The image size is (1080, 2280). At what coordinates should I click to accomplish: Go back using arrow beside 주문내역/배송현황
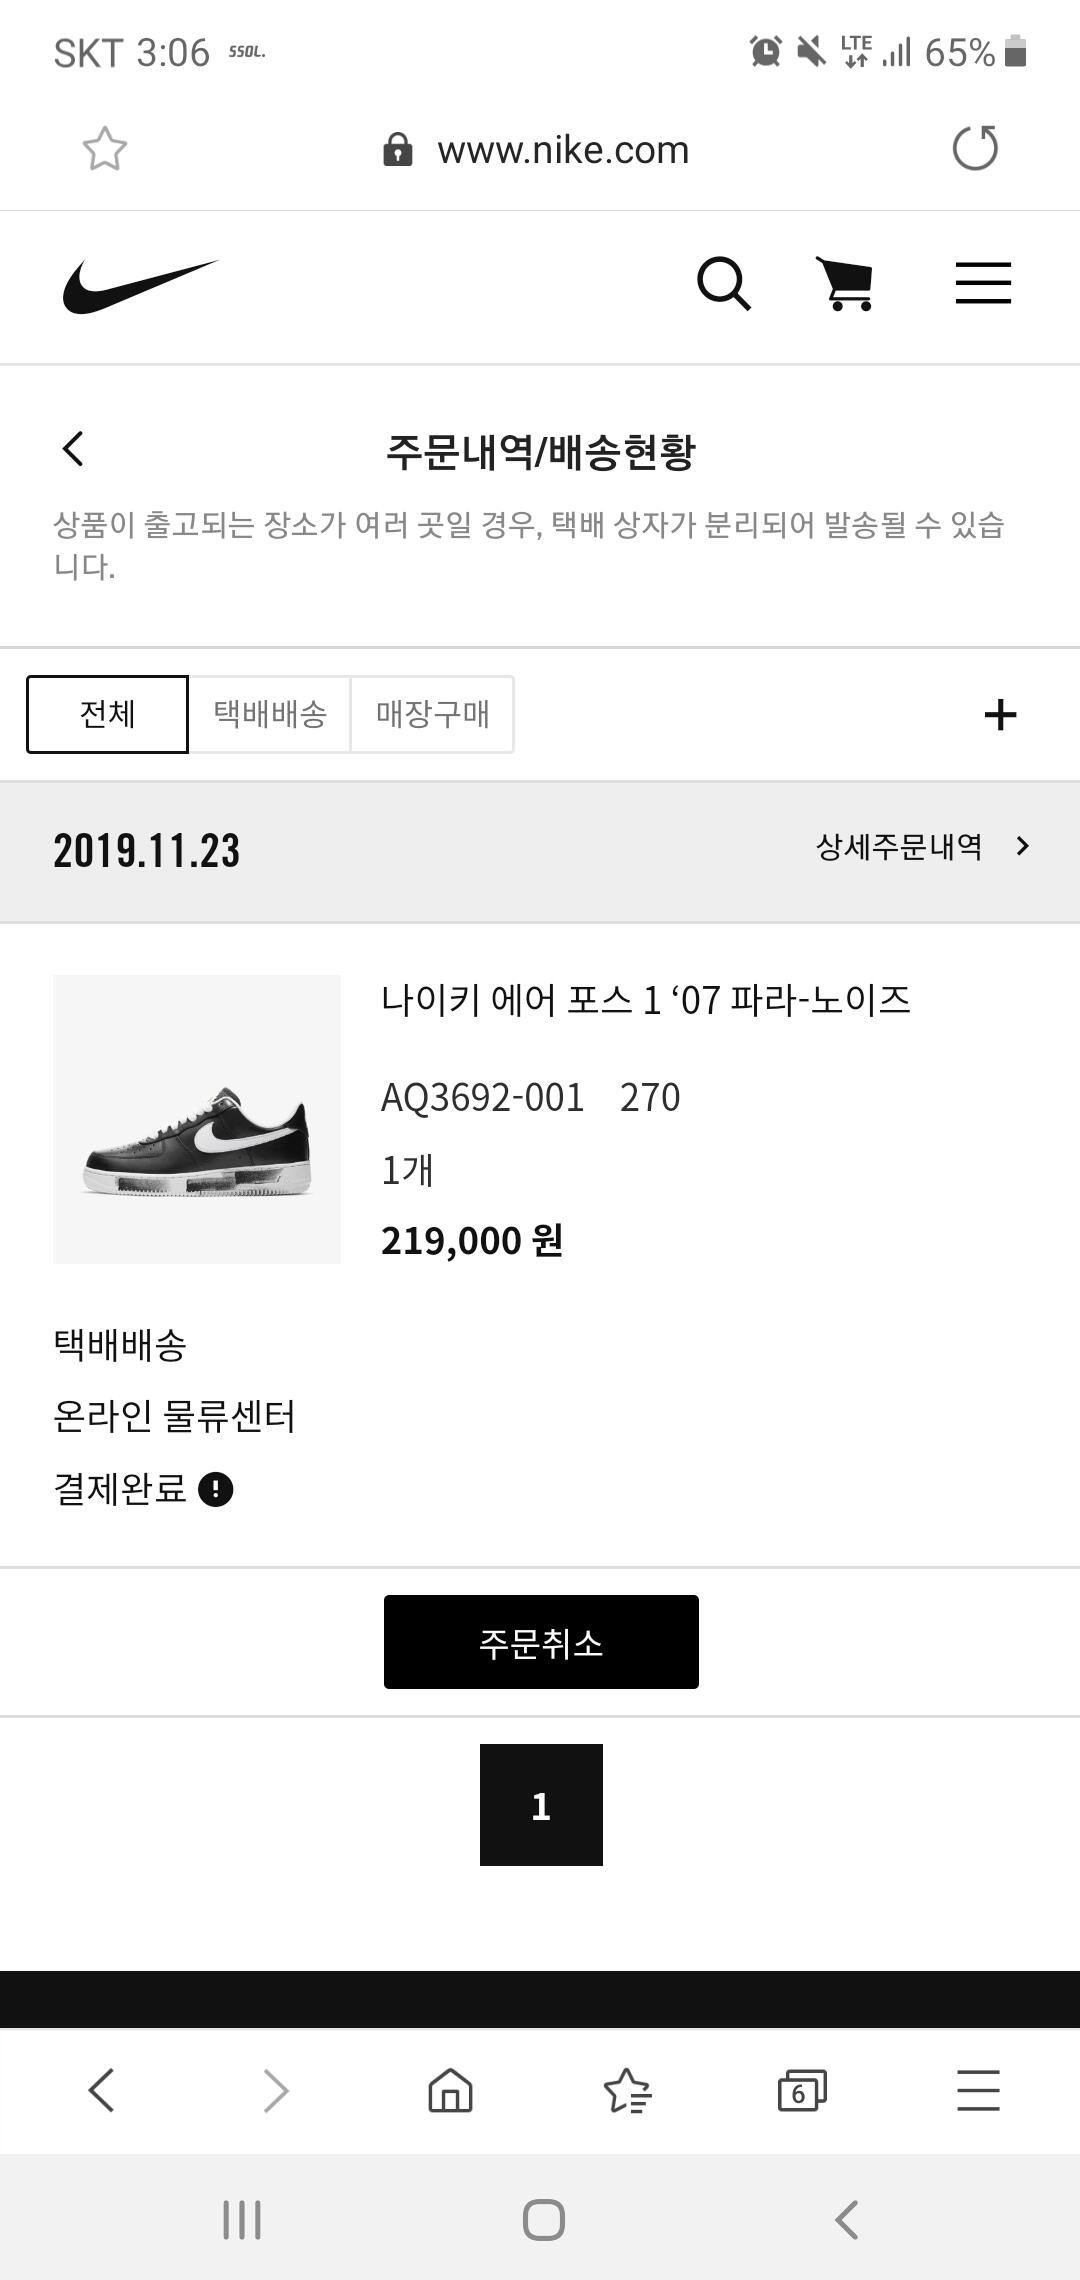[x=73, y=449]
